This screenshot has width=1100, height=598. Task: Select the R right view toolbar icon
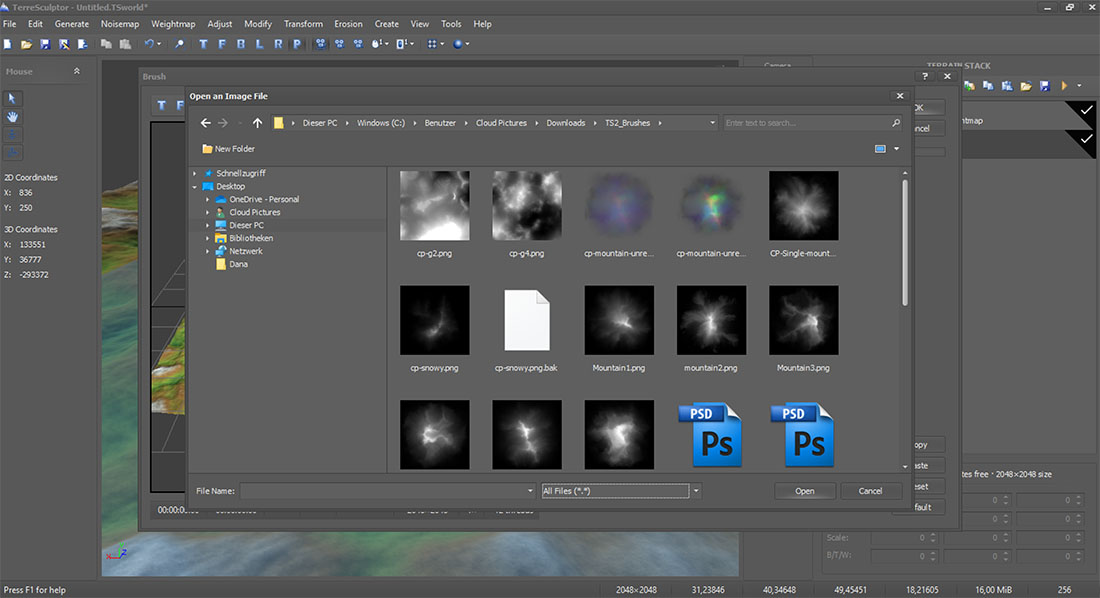[279, 44]
